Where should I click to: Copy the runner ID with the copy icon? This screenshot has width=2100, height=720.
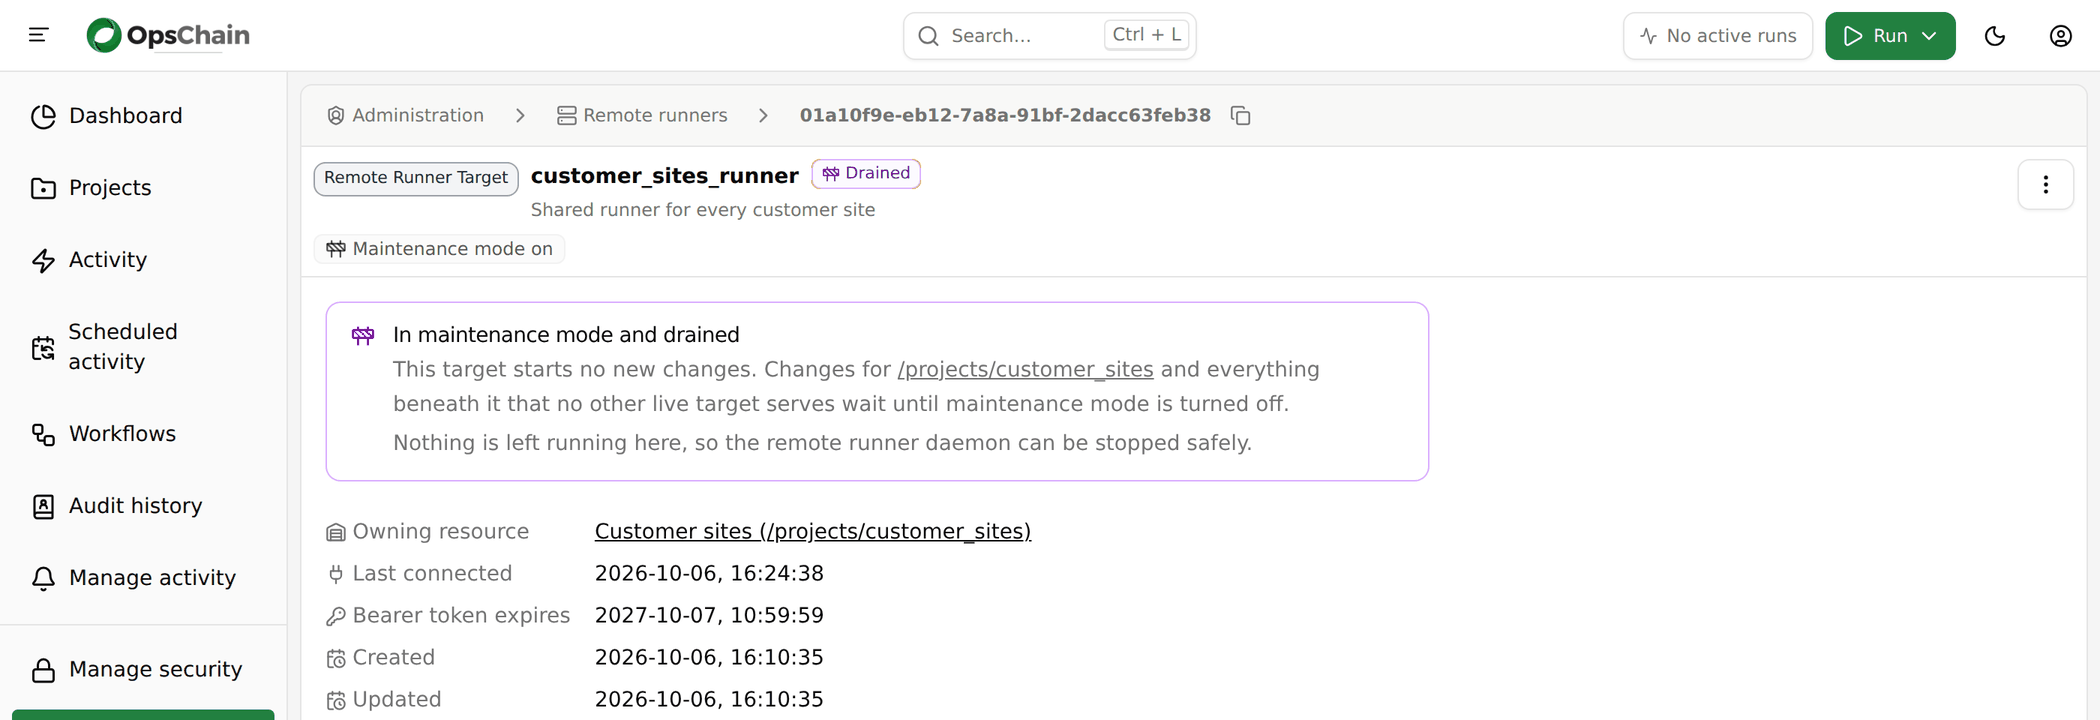(x=1240, y=116)
